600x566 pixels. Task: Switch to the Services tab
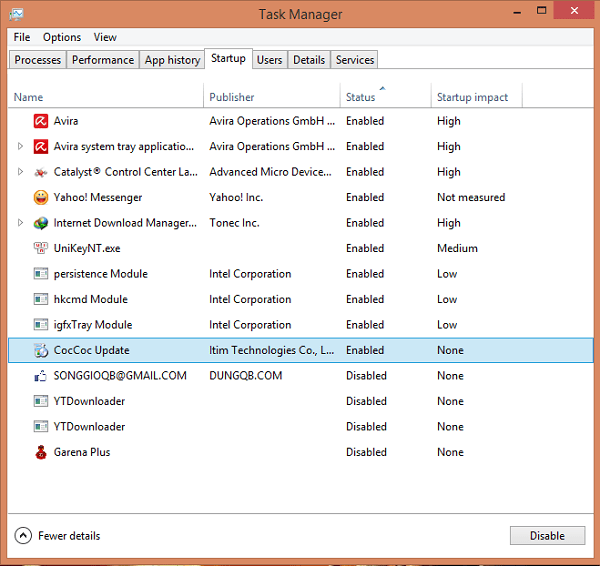(x=355, y=60)
